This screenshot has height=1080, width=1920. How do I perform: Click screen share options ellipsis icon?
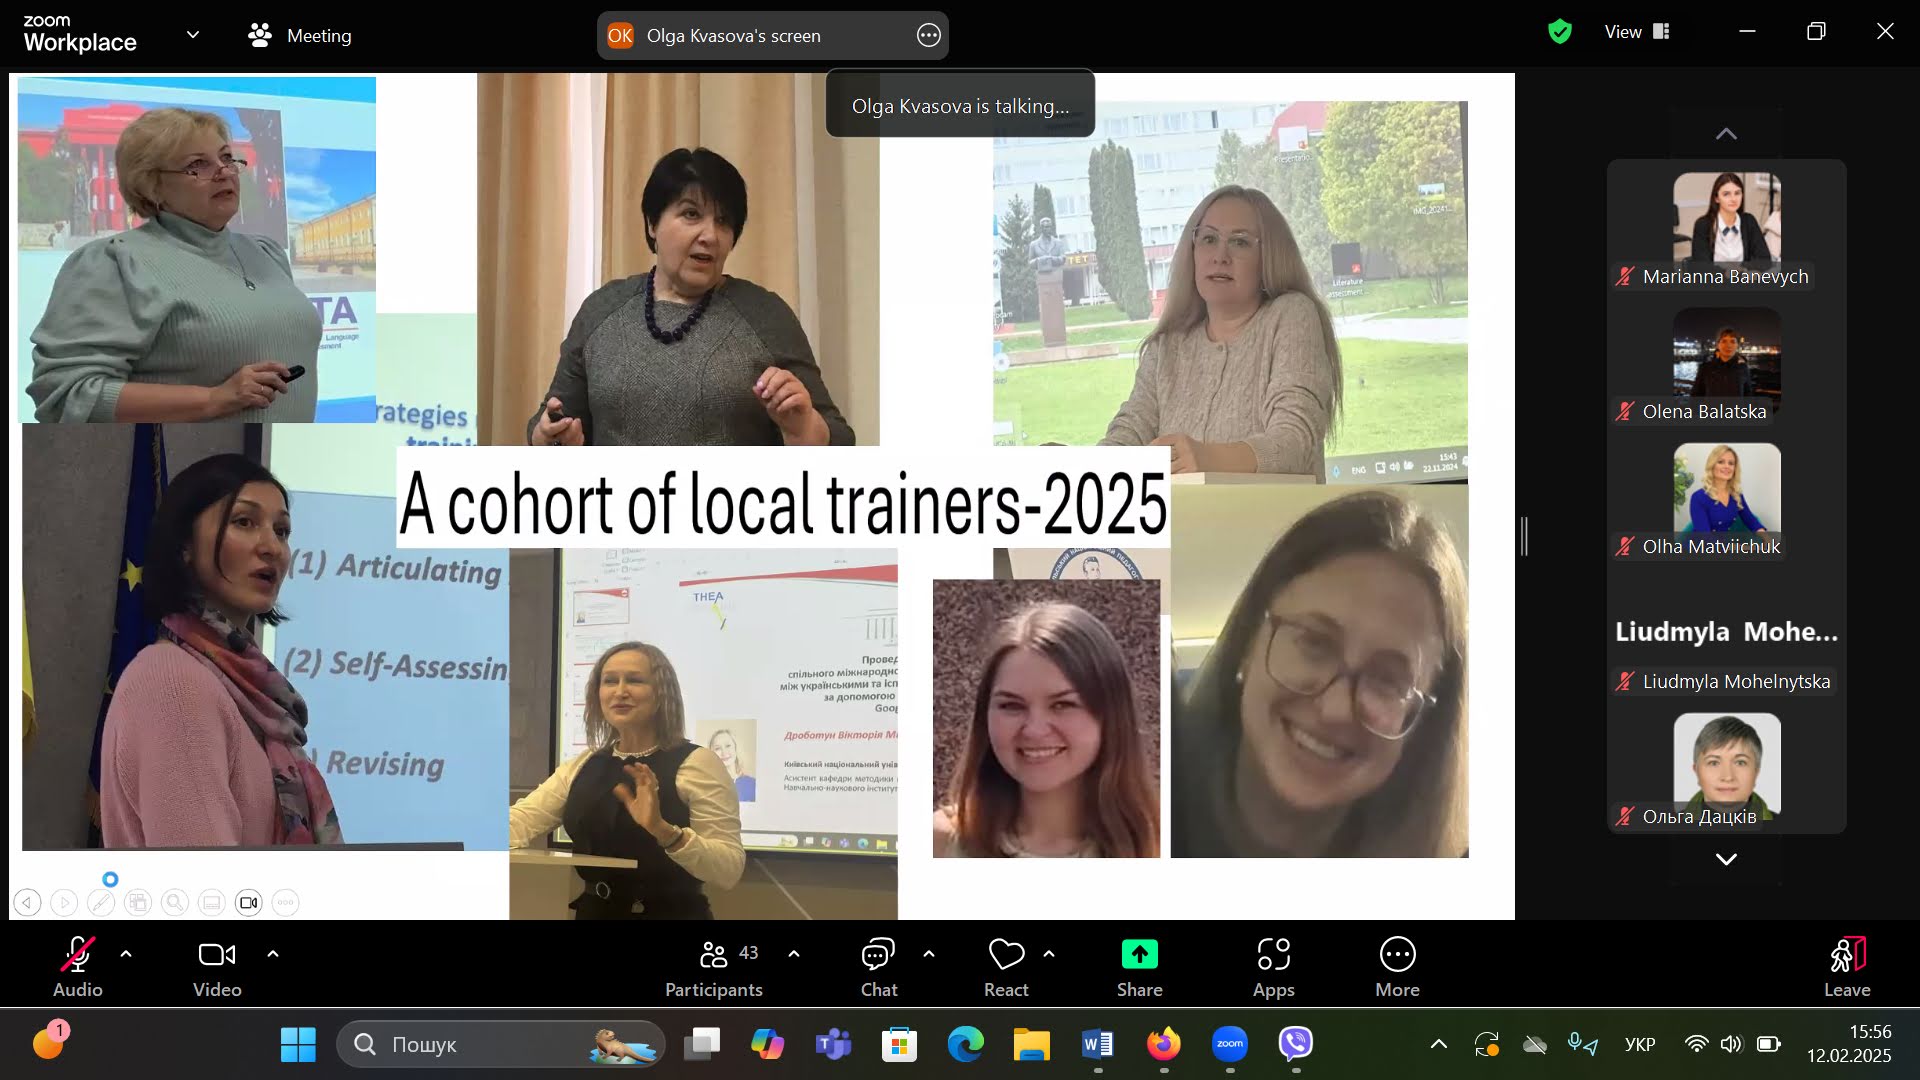(928, 36)
